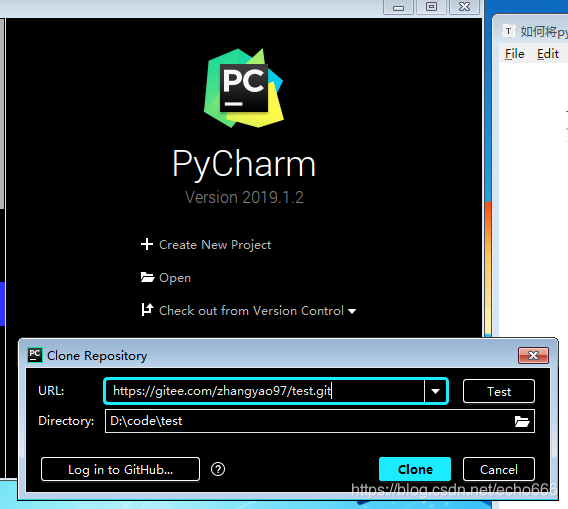
Task: Click the PyCharm logo on the welcome screen
Action: point(244,88)
